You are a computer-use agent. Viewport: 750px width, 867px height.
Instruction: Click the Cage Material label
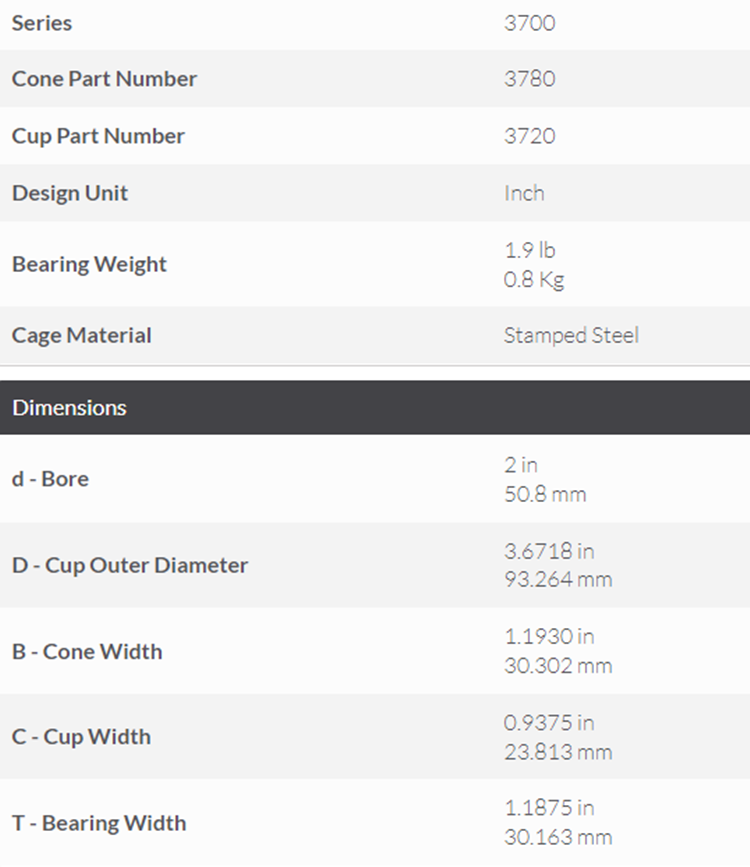[x=82, y=335]
